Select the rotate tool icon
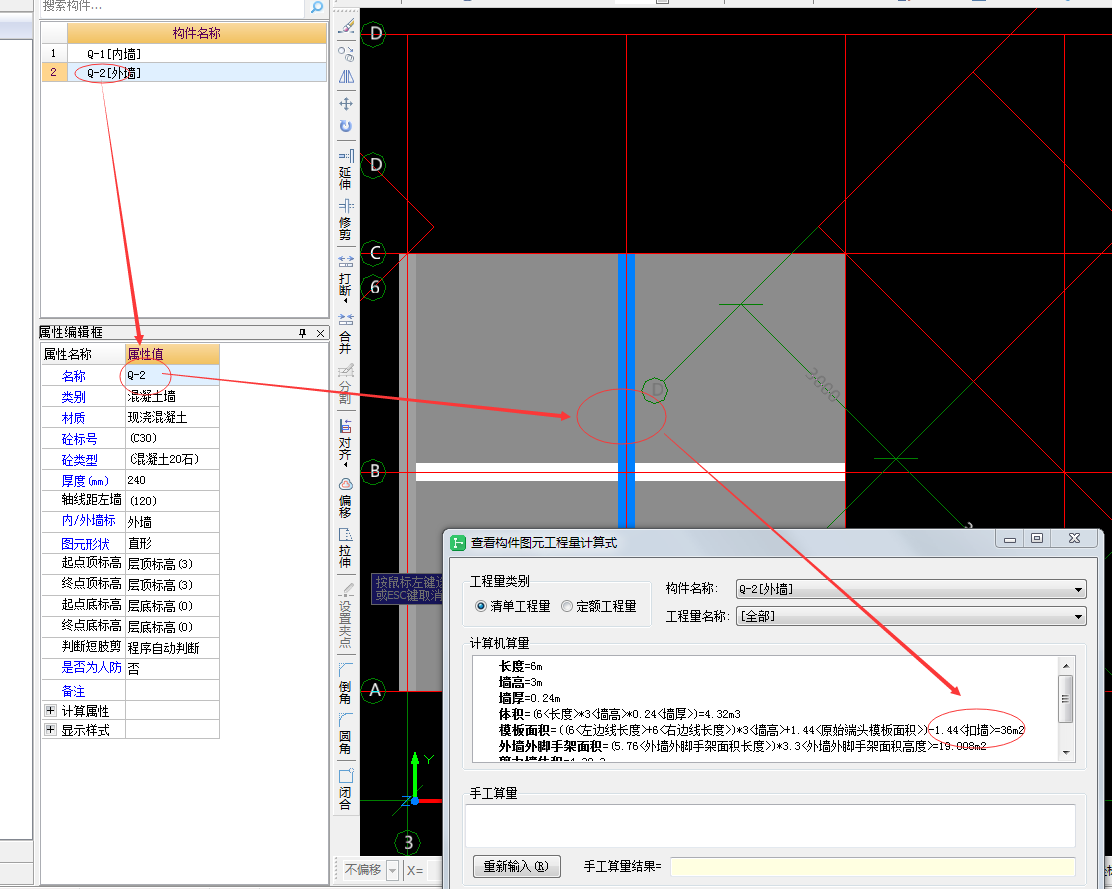 click(x=346, y=126)
